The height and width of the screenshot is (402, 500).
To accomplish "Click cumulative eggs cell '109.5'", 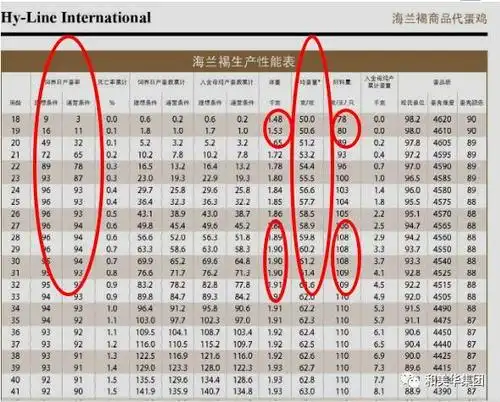I will point(145,332).
